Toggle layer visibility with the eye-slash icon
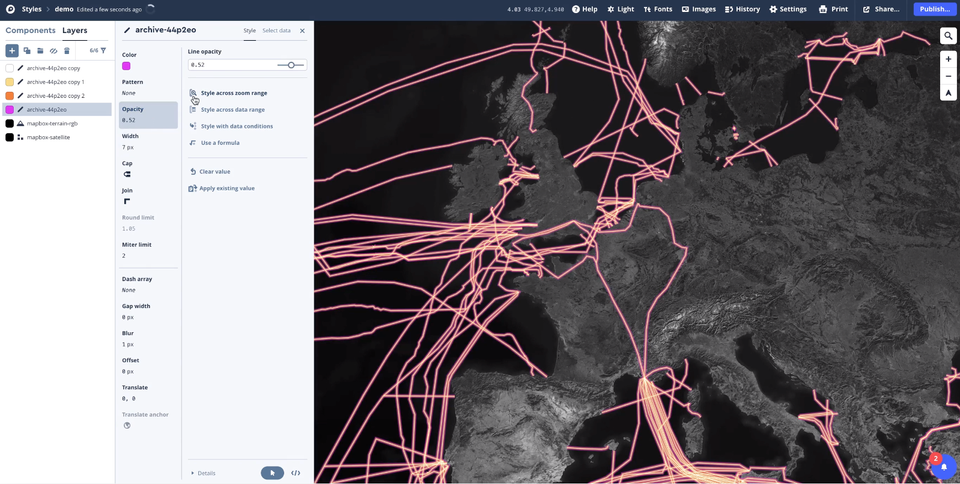 [x=54, y=50]
